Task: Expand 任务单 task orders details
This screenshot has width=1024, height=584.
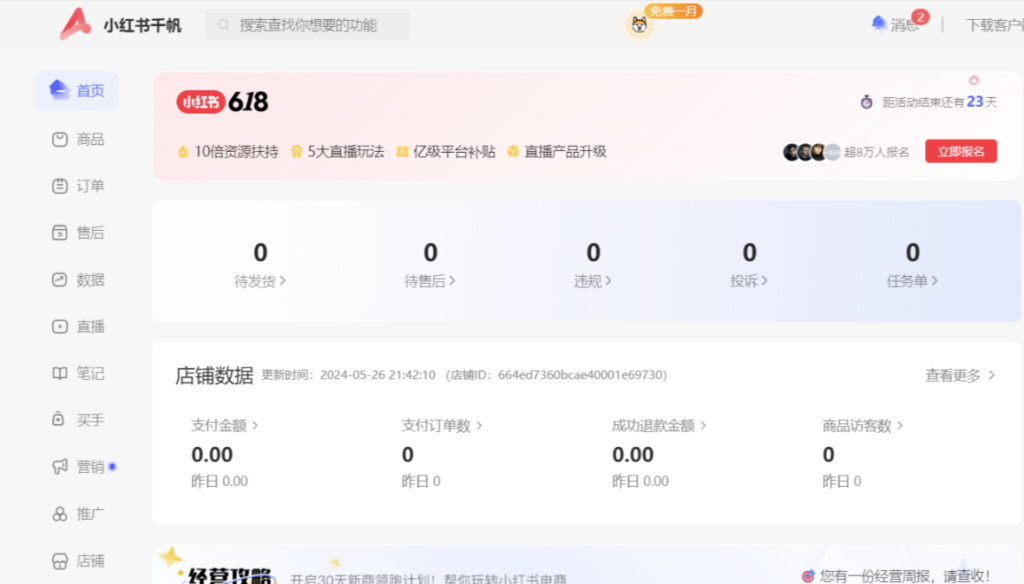Action: (912, 281)
